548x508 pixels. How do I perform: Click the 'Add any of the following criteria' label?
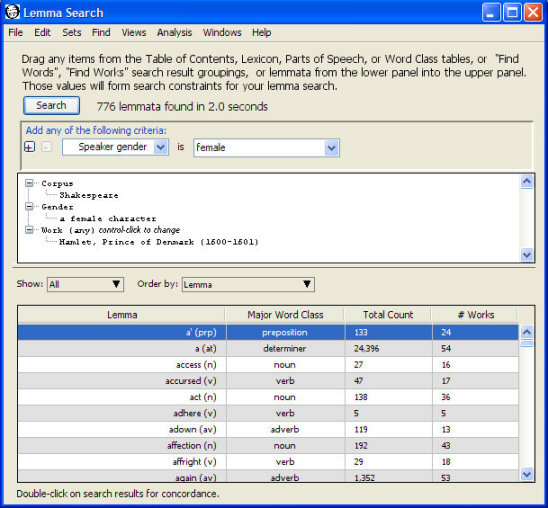(x=96, y=130)
